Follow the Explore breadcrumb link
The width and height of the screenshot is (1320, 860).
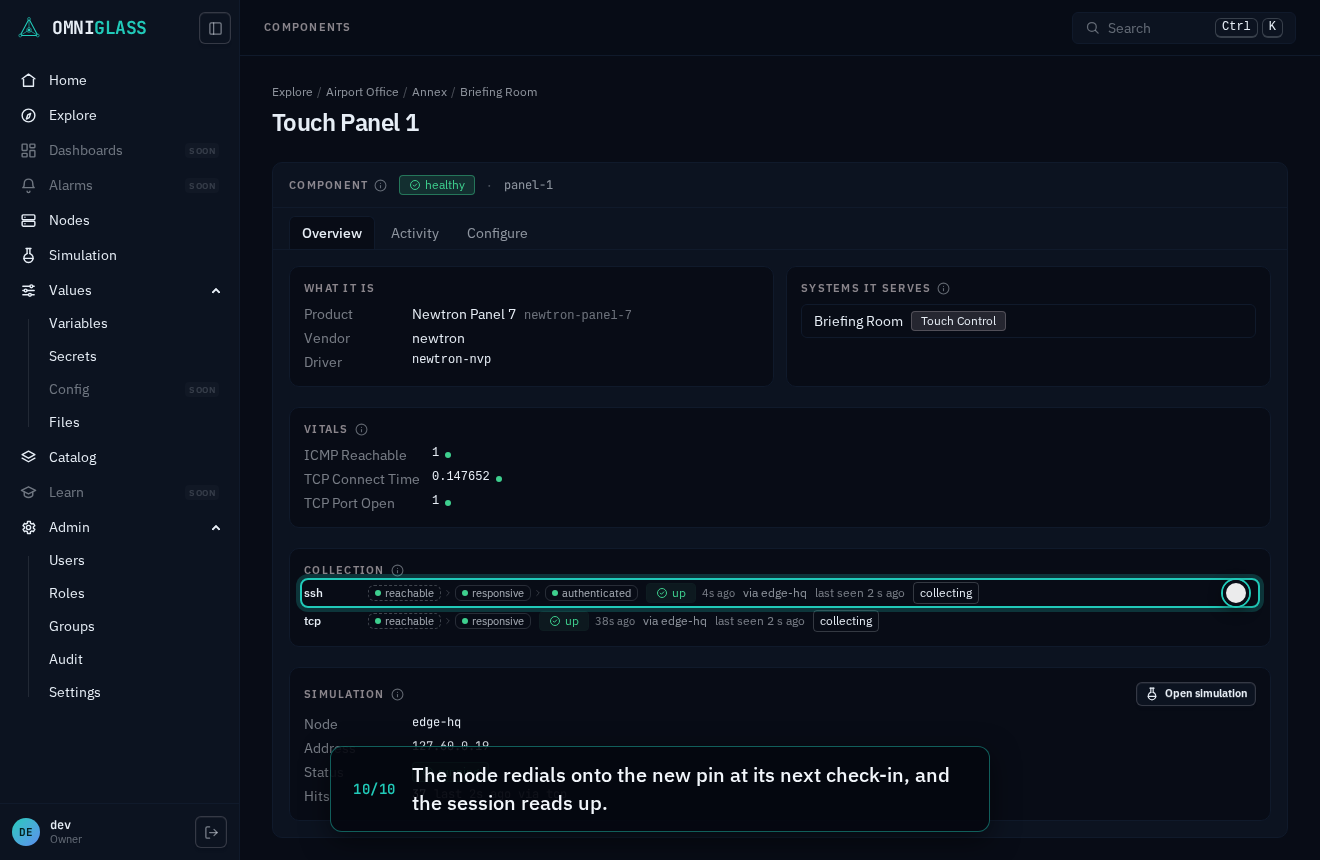(x=292, y=92)
